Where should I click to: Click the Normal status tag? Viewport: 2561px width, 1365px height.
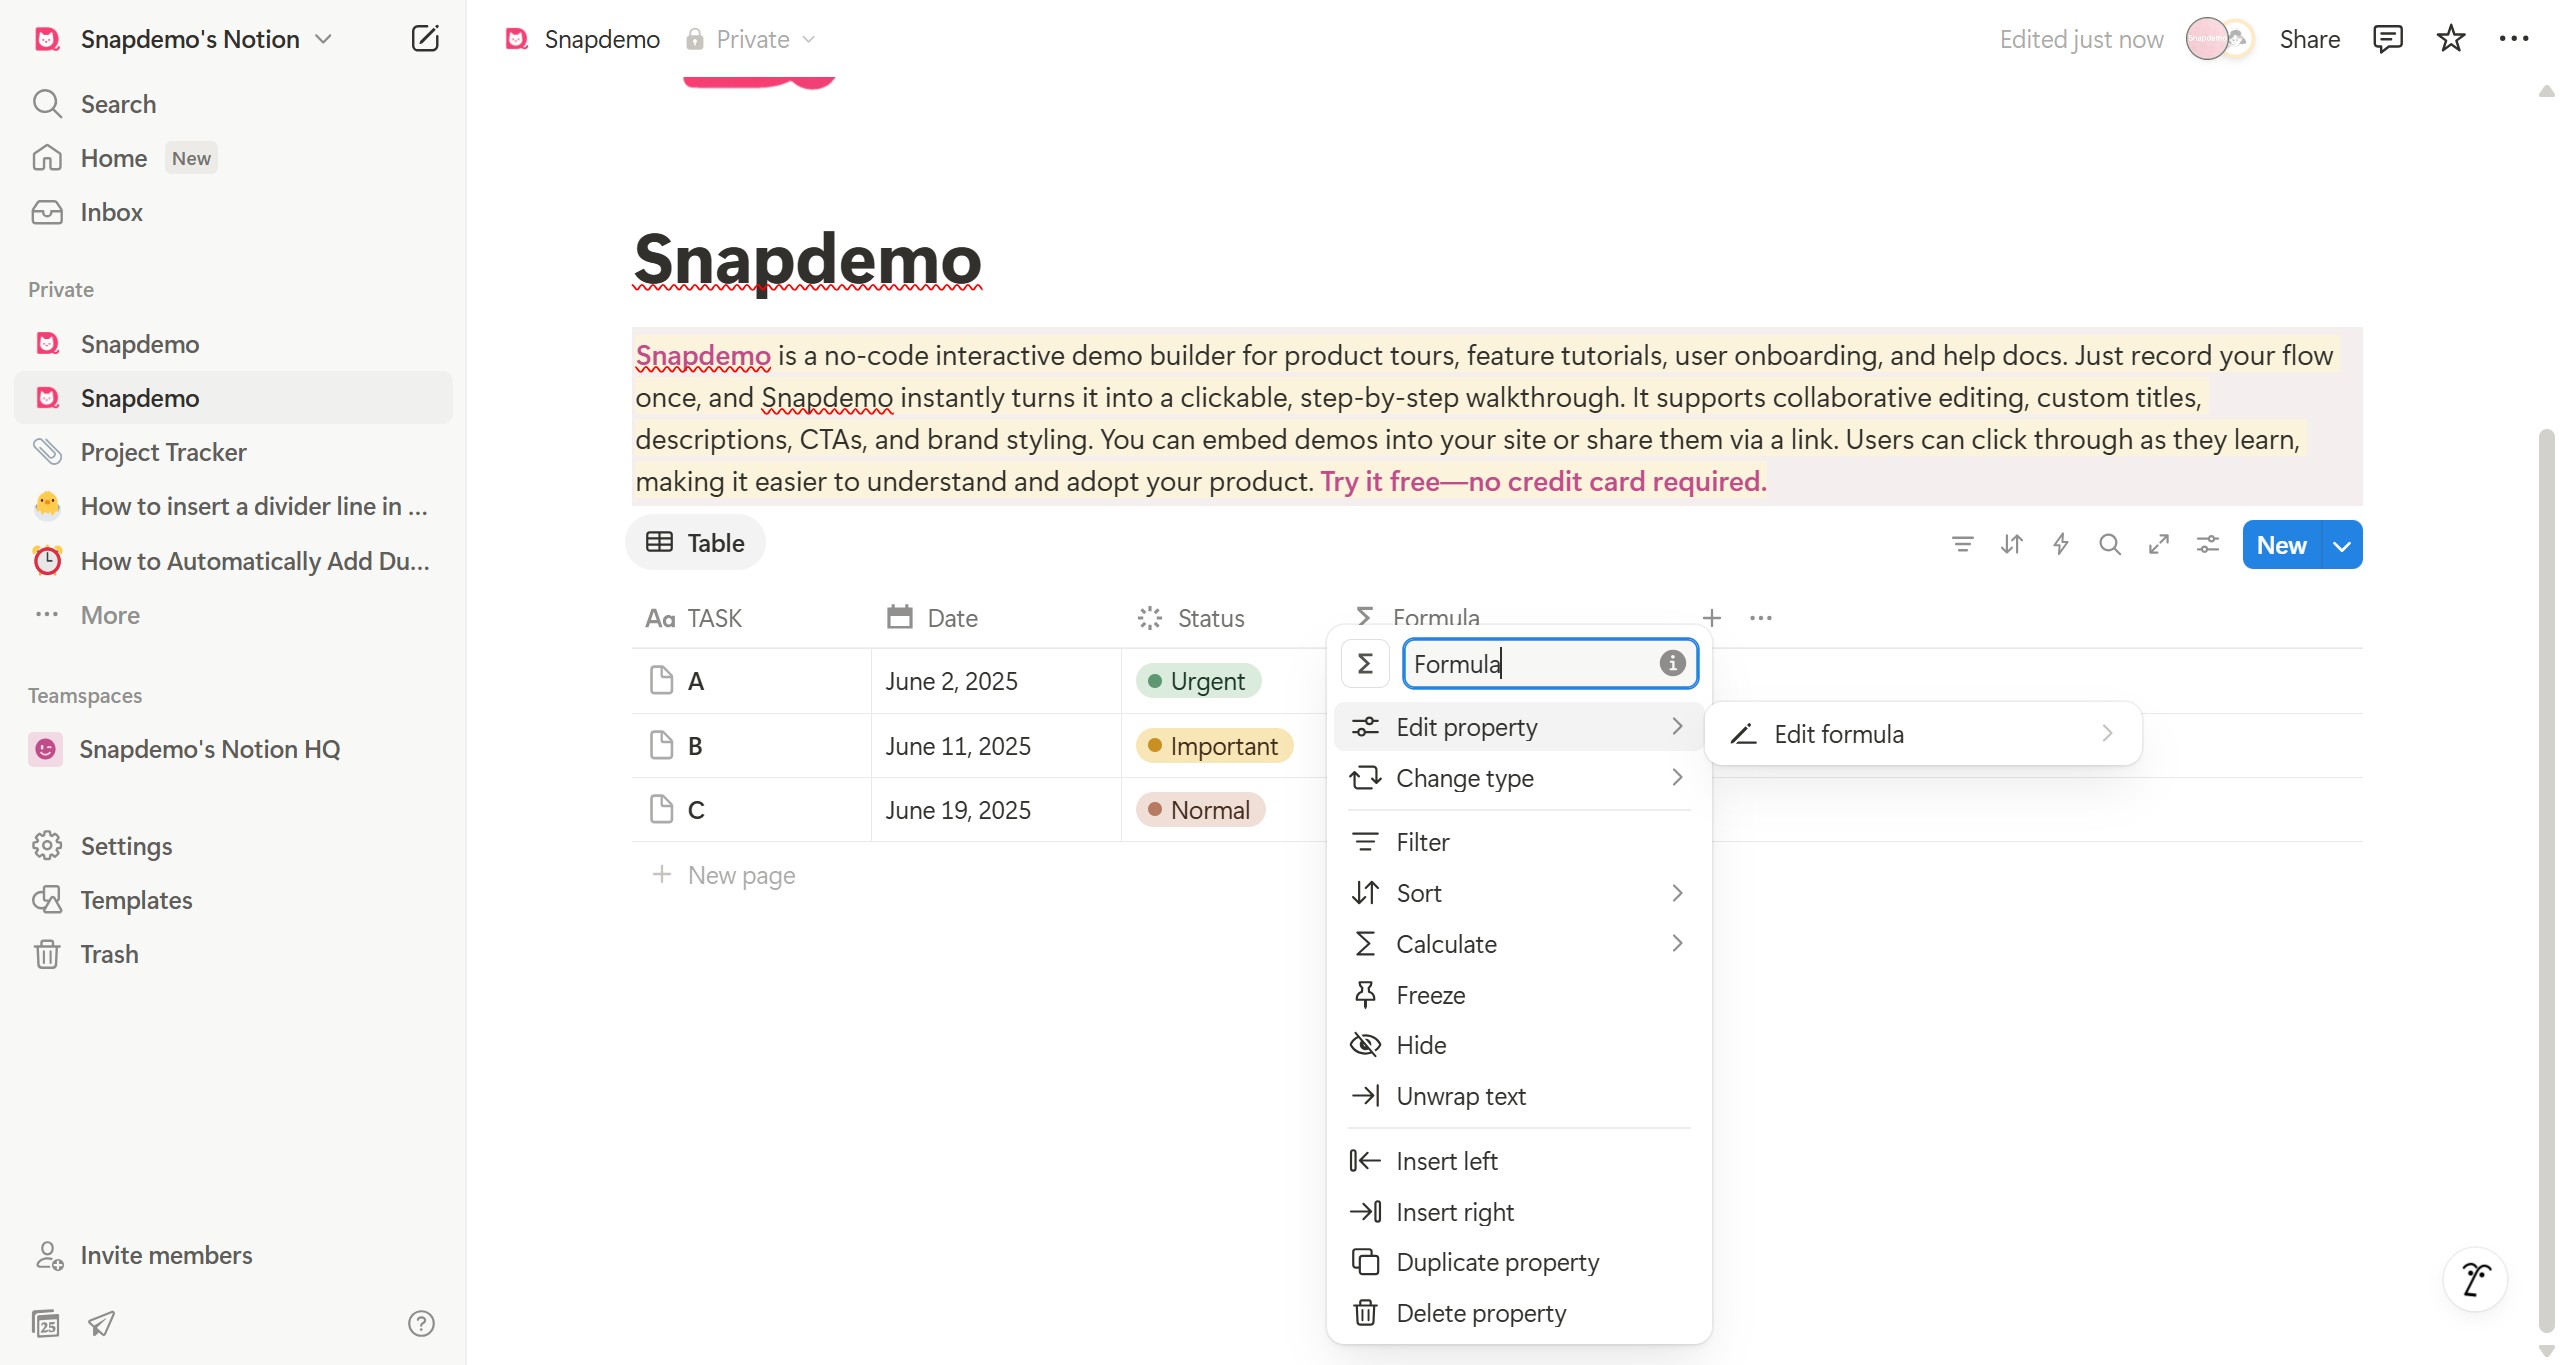pos(1200,810)
